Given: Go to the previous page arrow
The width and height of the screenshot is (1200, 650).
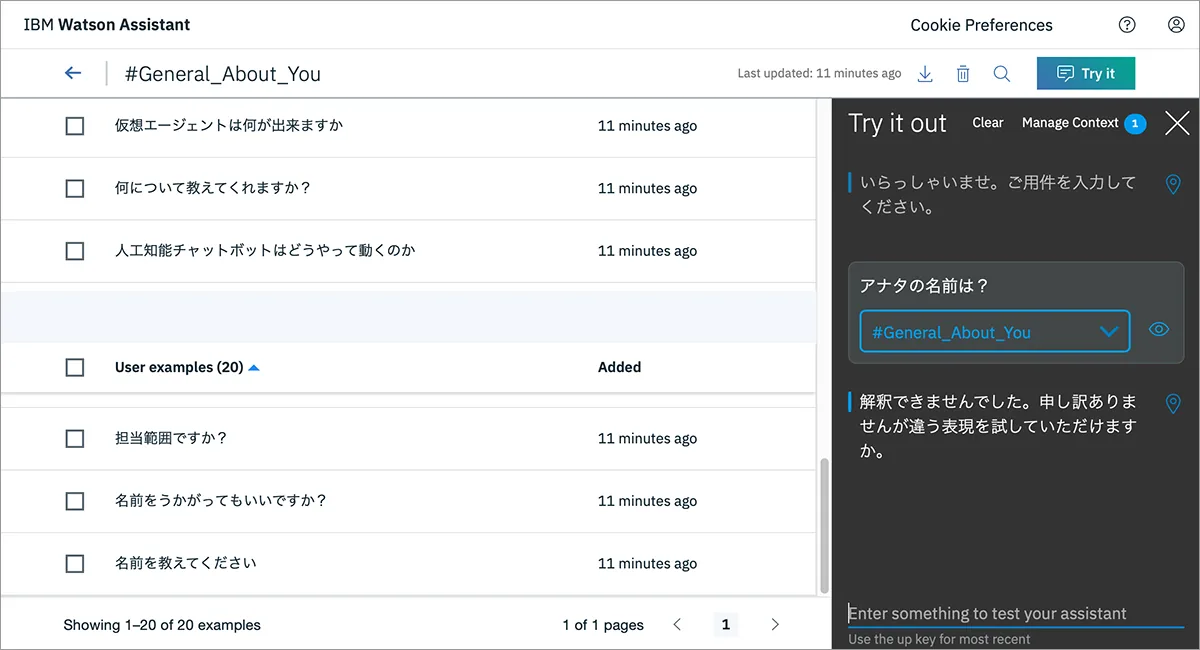Looking at the screenshot, I should pyautogui.click(x=677, y=625).
